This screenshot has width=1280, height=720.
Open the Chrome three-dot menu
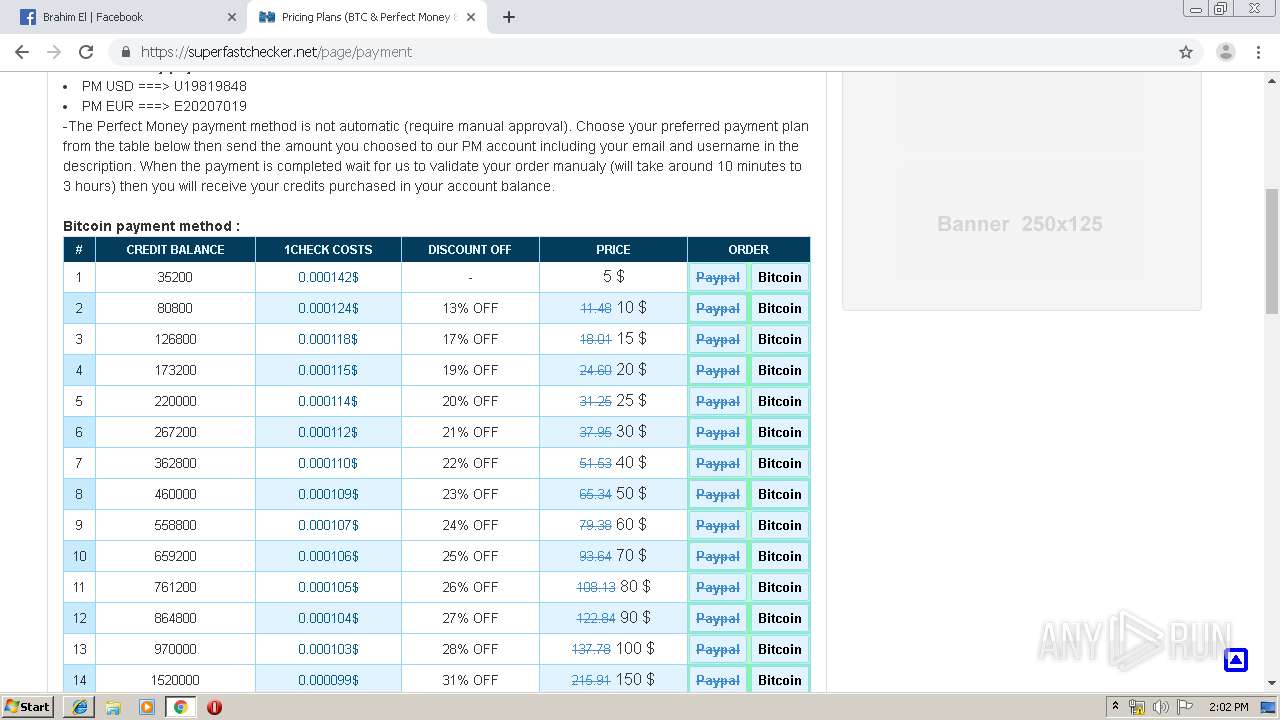[x=1260, y=52]
